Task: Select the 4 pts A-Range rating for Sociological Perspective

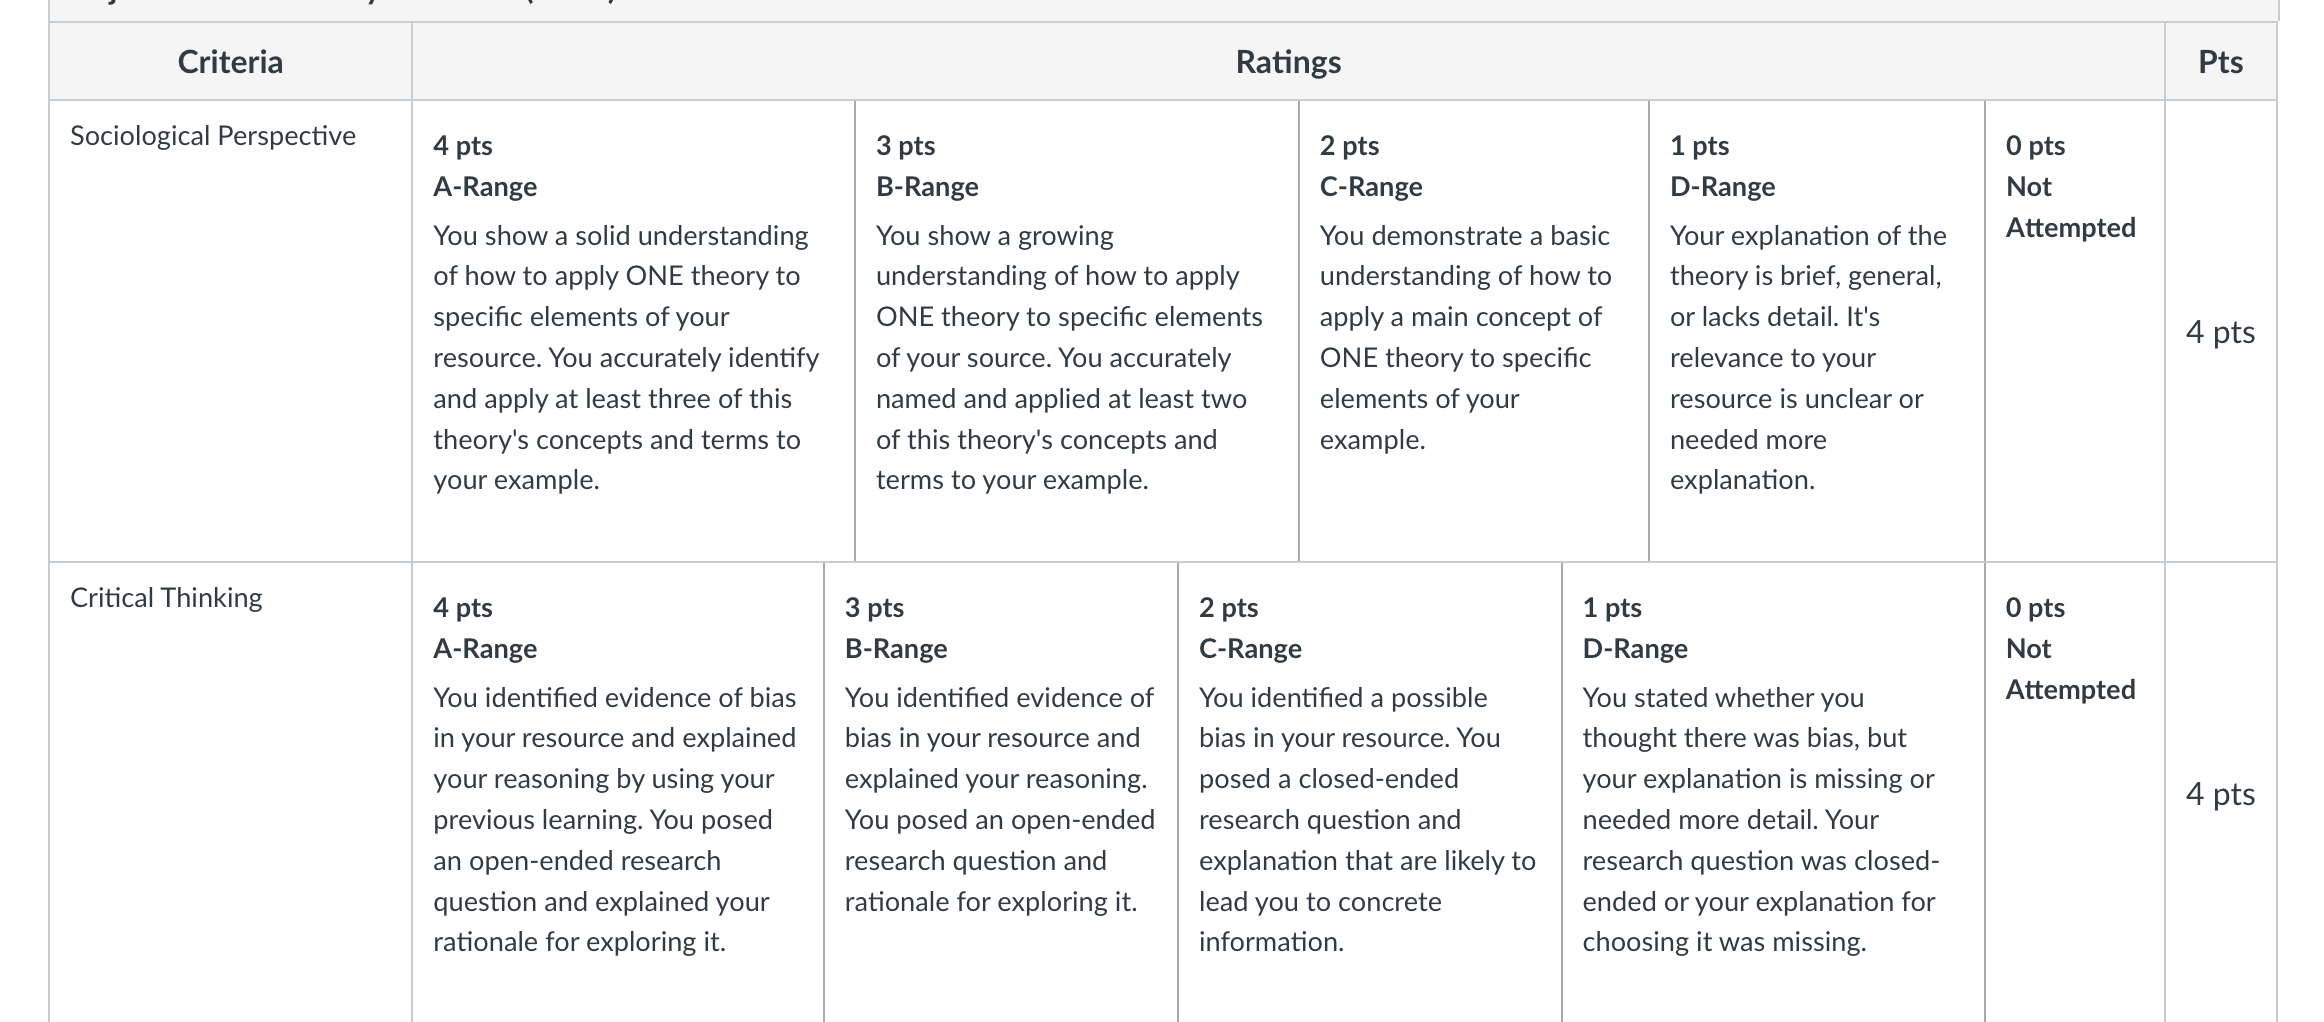Action: (633, 330)
